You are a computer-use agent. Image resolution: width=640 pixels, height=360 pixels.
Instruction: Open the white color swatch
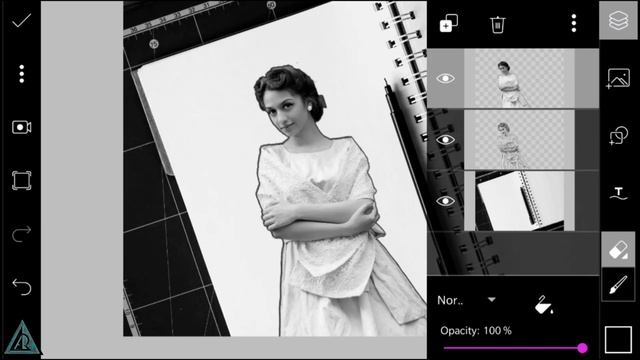618,339
